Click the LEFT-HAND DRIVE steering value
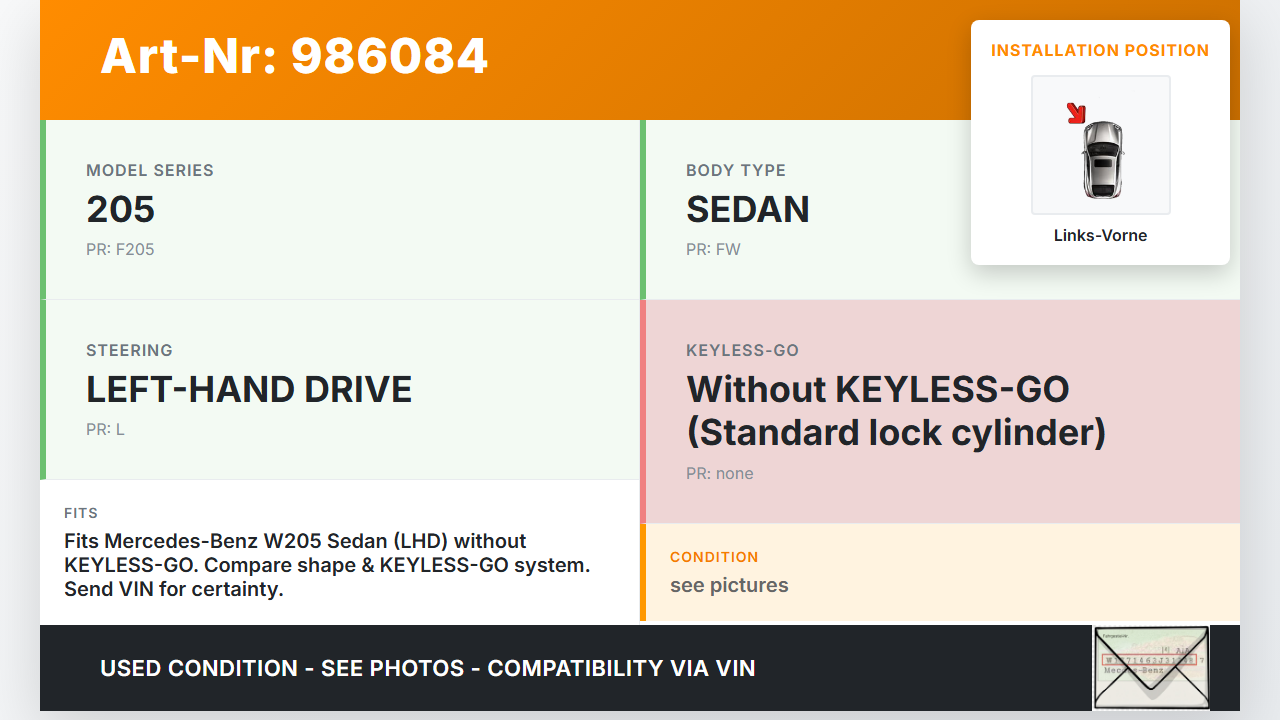 249,389
